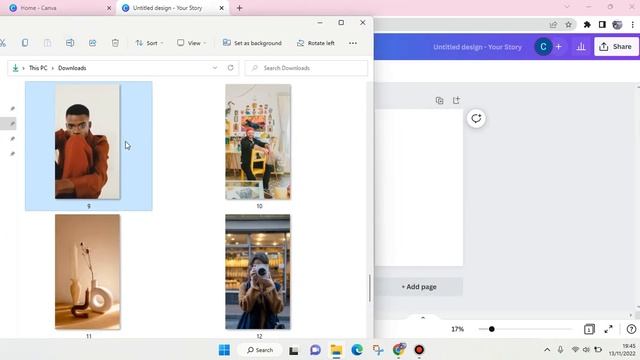Open the Canva help question icon
The image size is (640, 360).
(631, 329)
